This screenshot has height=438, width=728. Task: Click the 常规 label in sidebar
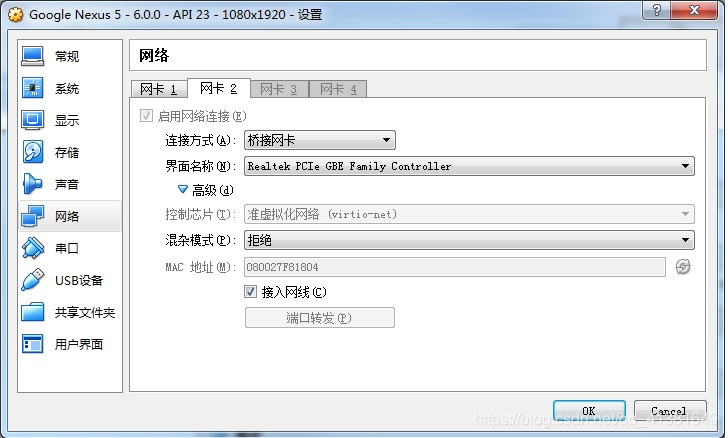pyautogui.click(x=67, y=57)
